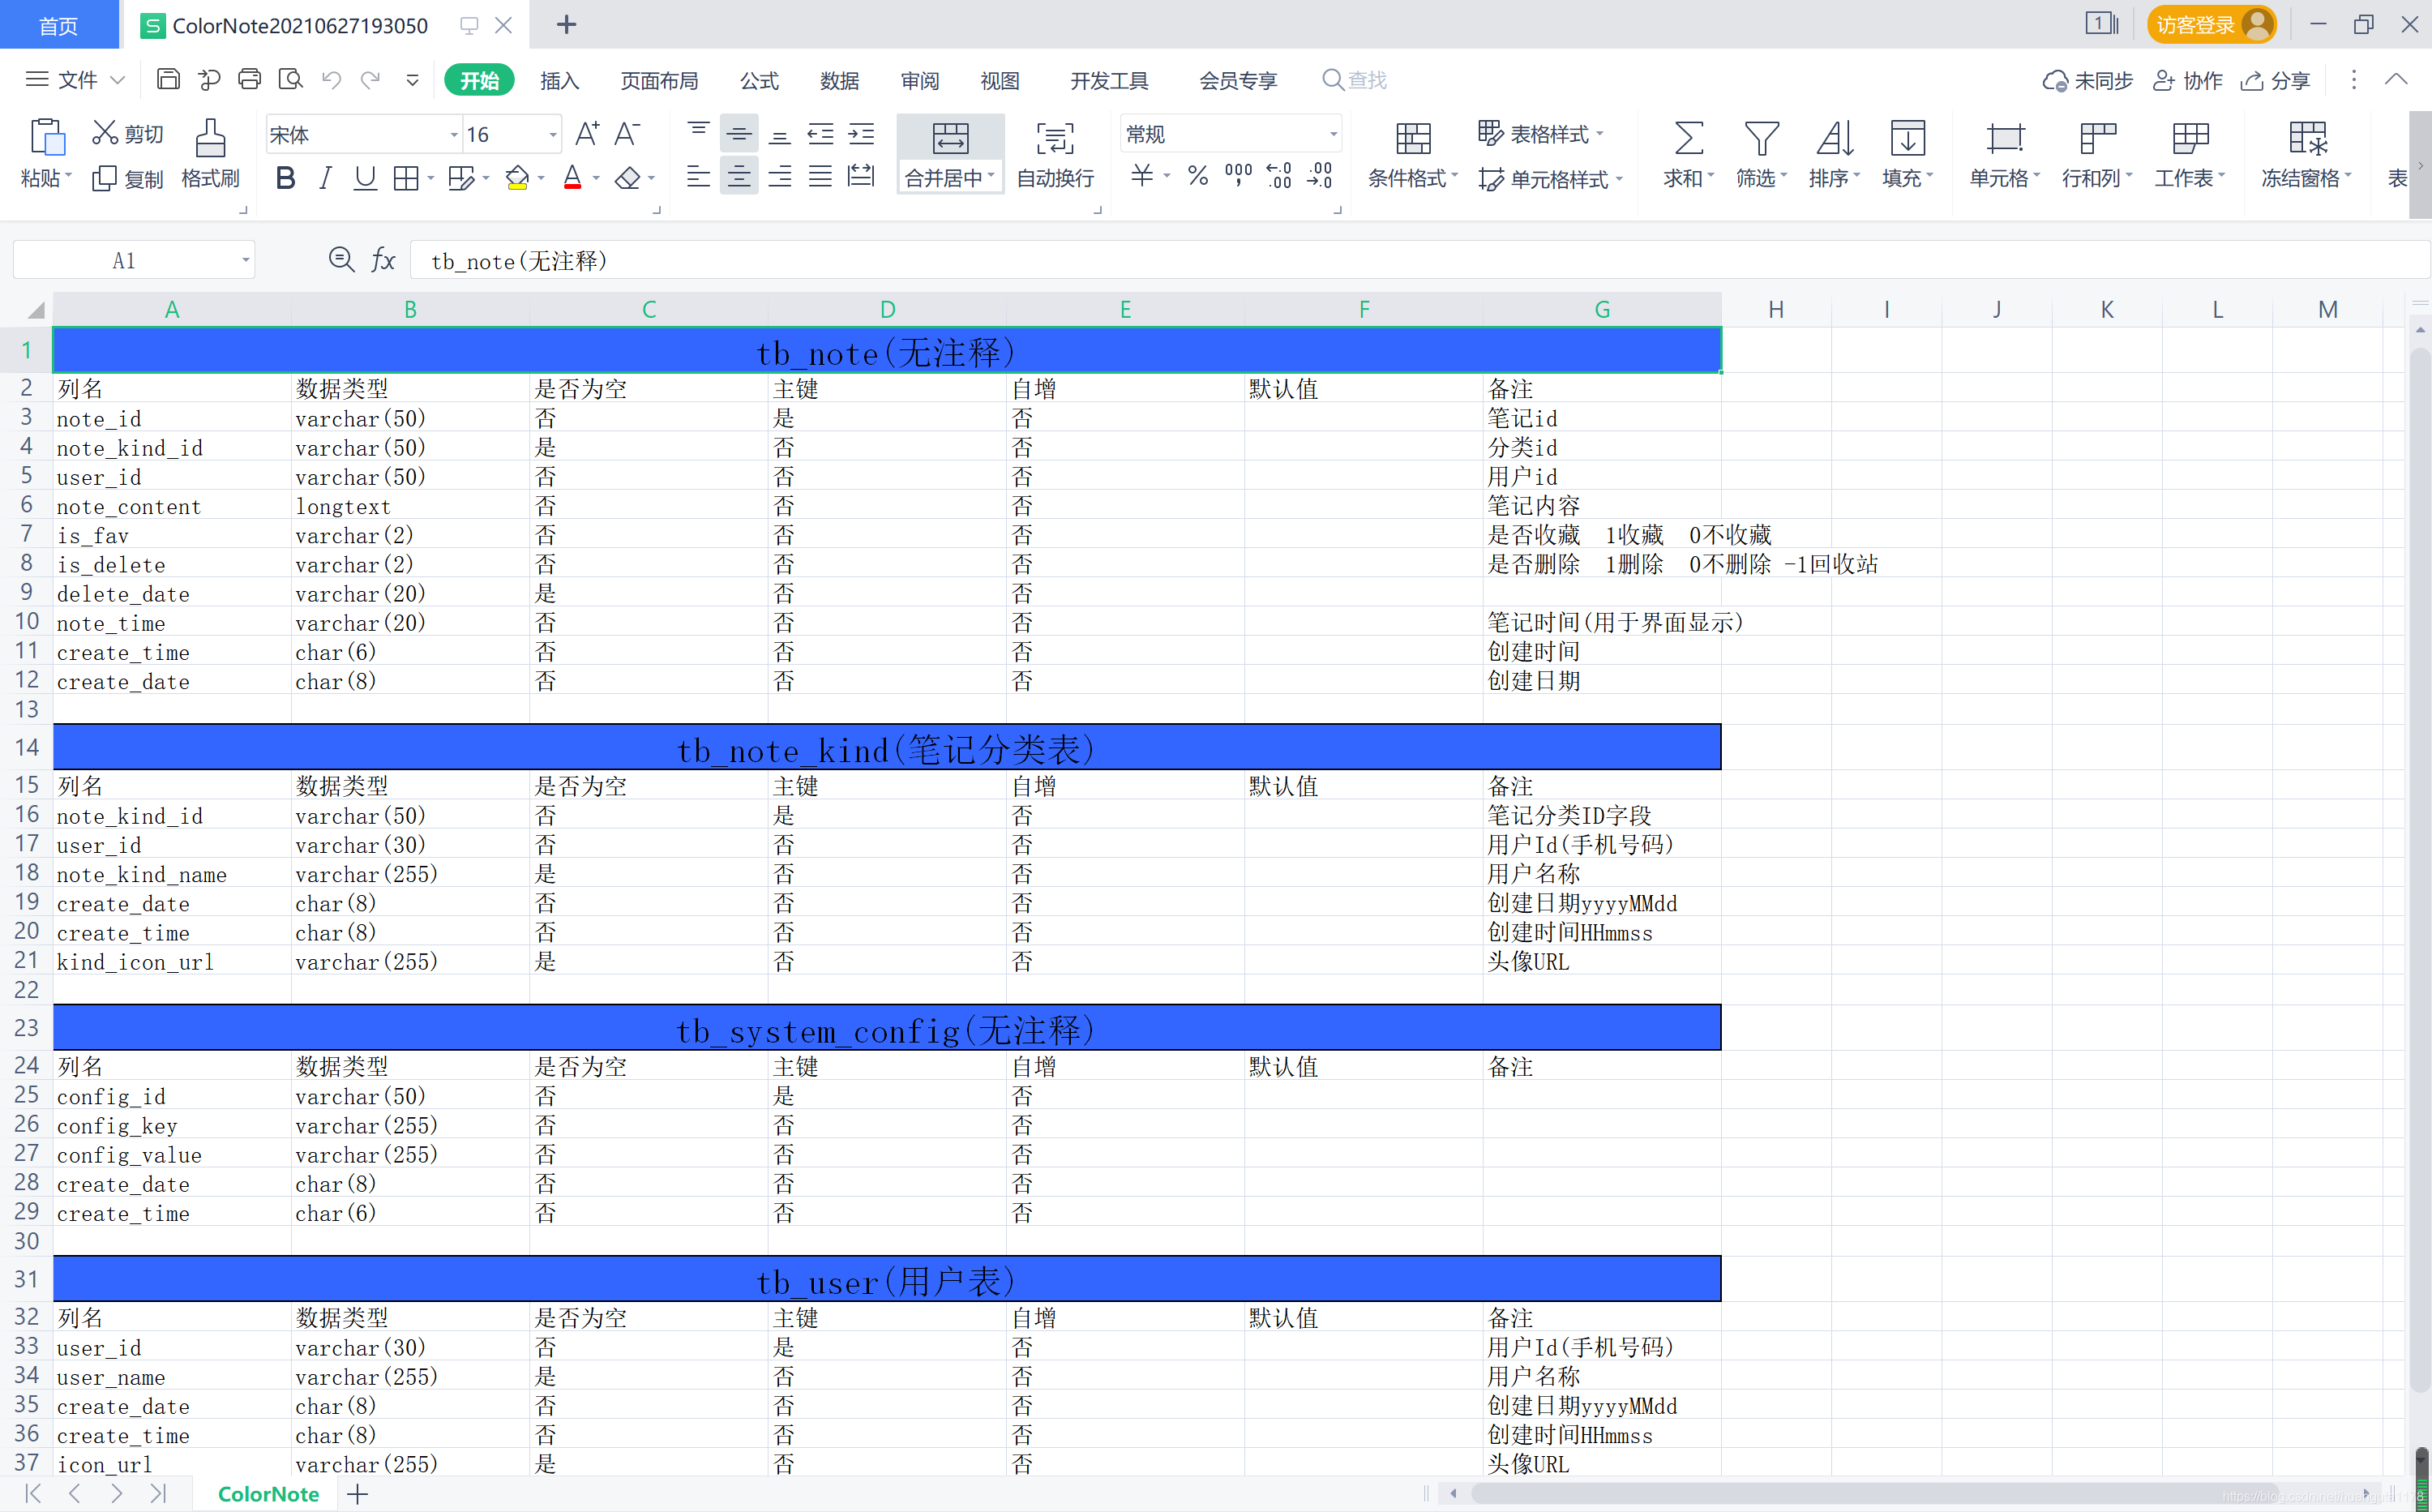
Task: Click the Copy button
Action: pos(127,179)
